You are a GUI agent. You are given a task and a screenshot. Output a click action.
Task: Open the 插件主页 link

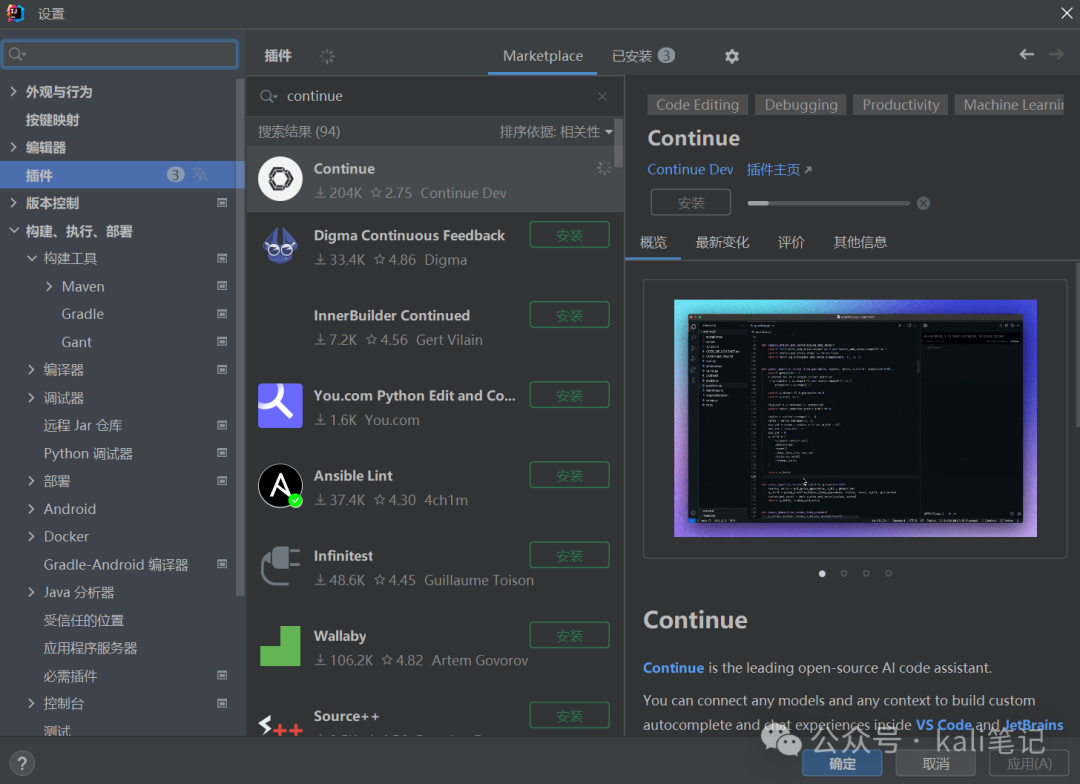tap(778, 170)
